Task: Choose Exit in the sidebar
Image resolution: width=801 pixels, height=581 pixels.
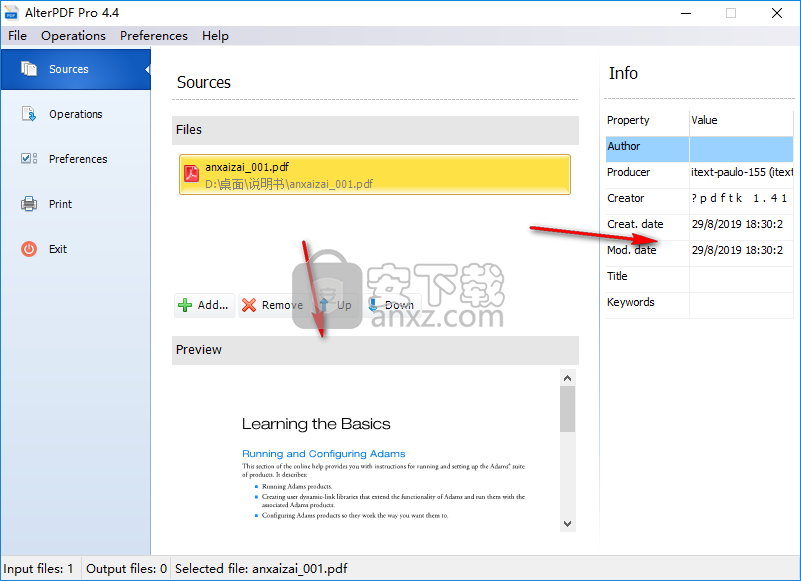Action: pyautogui.click(x=76, y=249)
